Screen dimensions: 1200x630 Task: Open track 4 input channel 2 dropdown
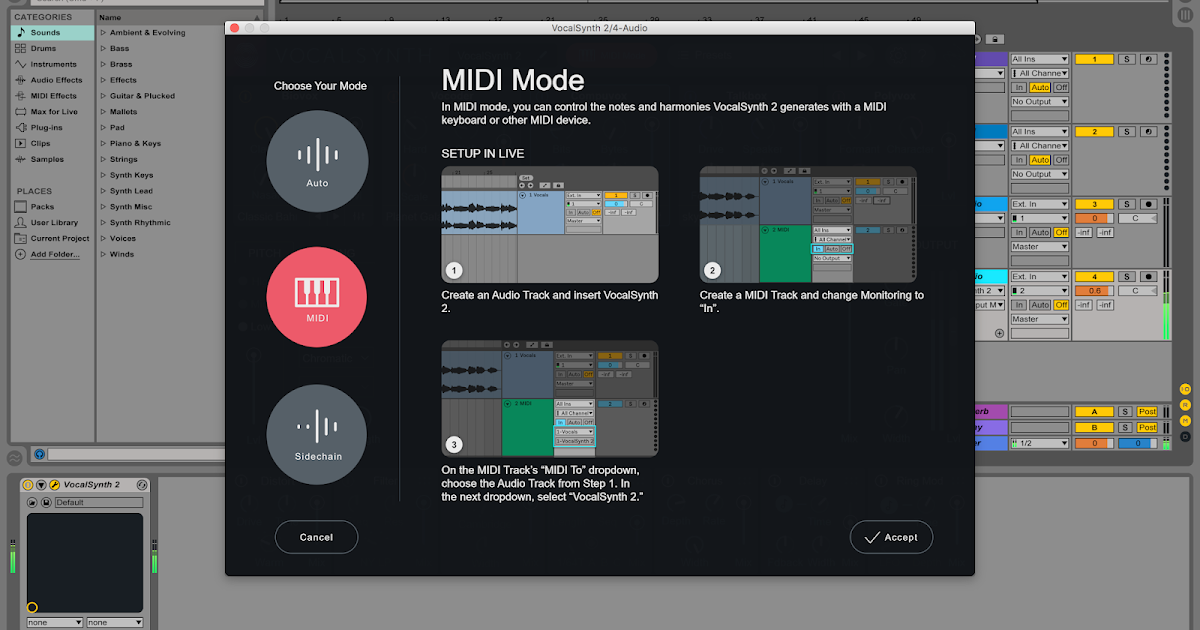pyautogui.click(x=1040, y=291)
